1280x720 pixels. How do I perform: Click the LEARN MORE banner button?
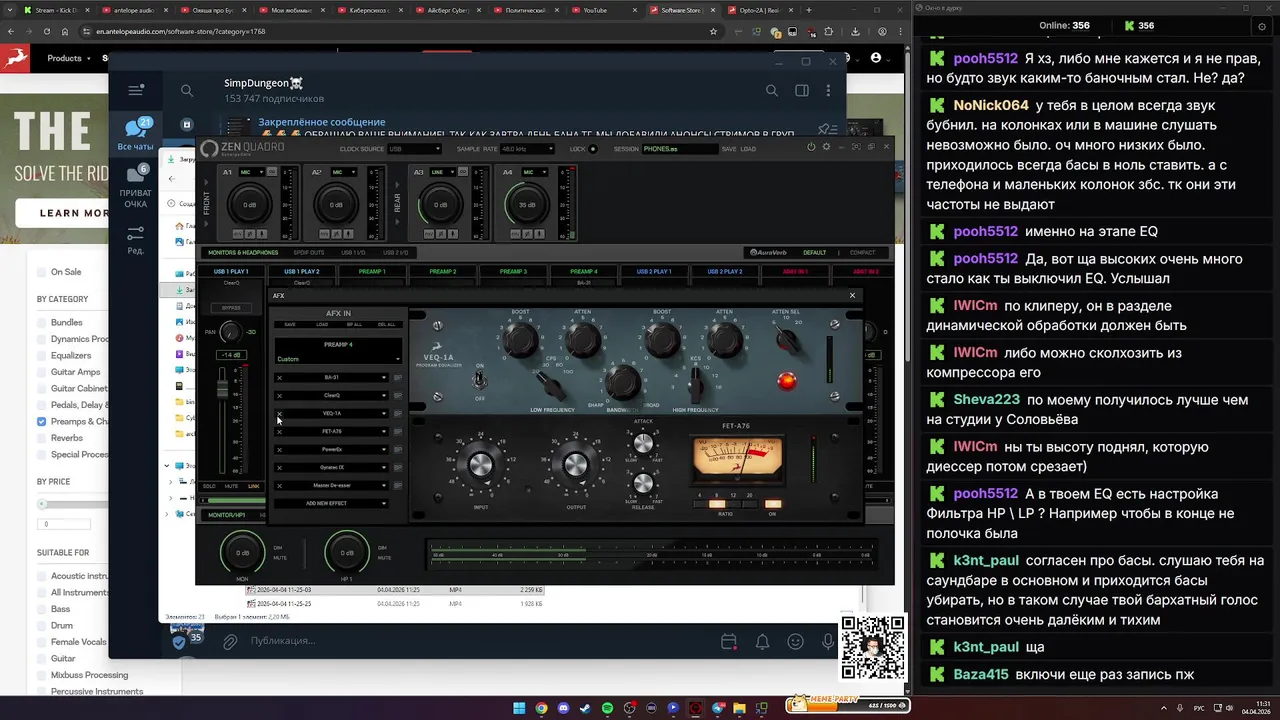tap(72, 213)
